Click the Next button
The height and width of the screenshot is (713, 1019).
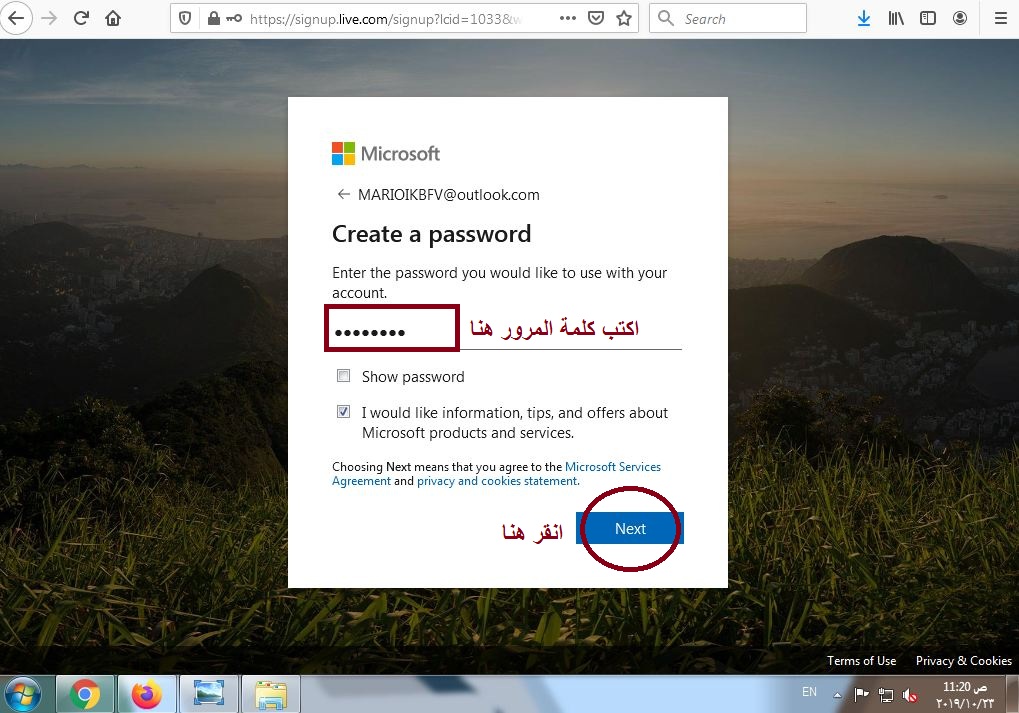point(630,528)
